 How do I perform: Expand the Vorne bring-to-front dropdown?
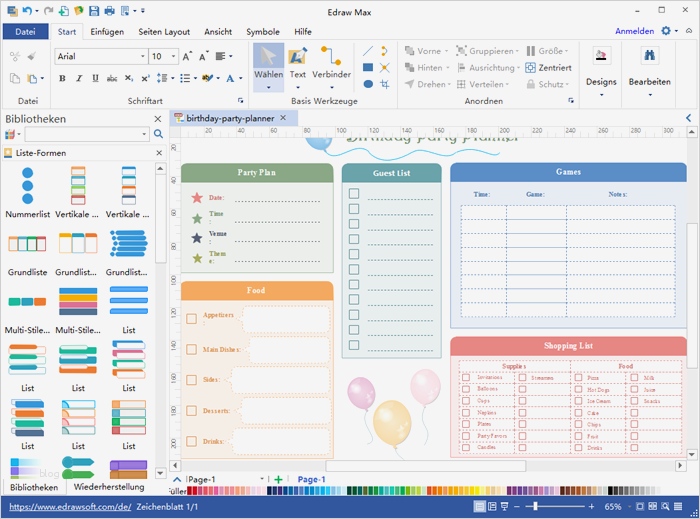[x=446, y=51]
